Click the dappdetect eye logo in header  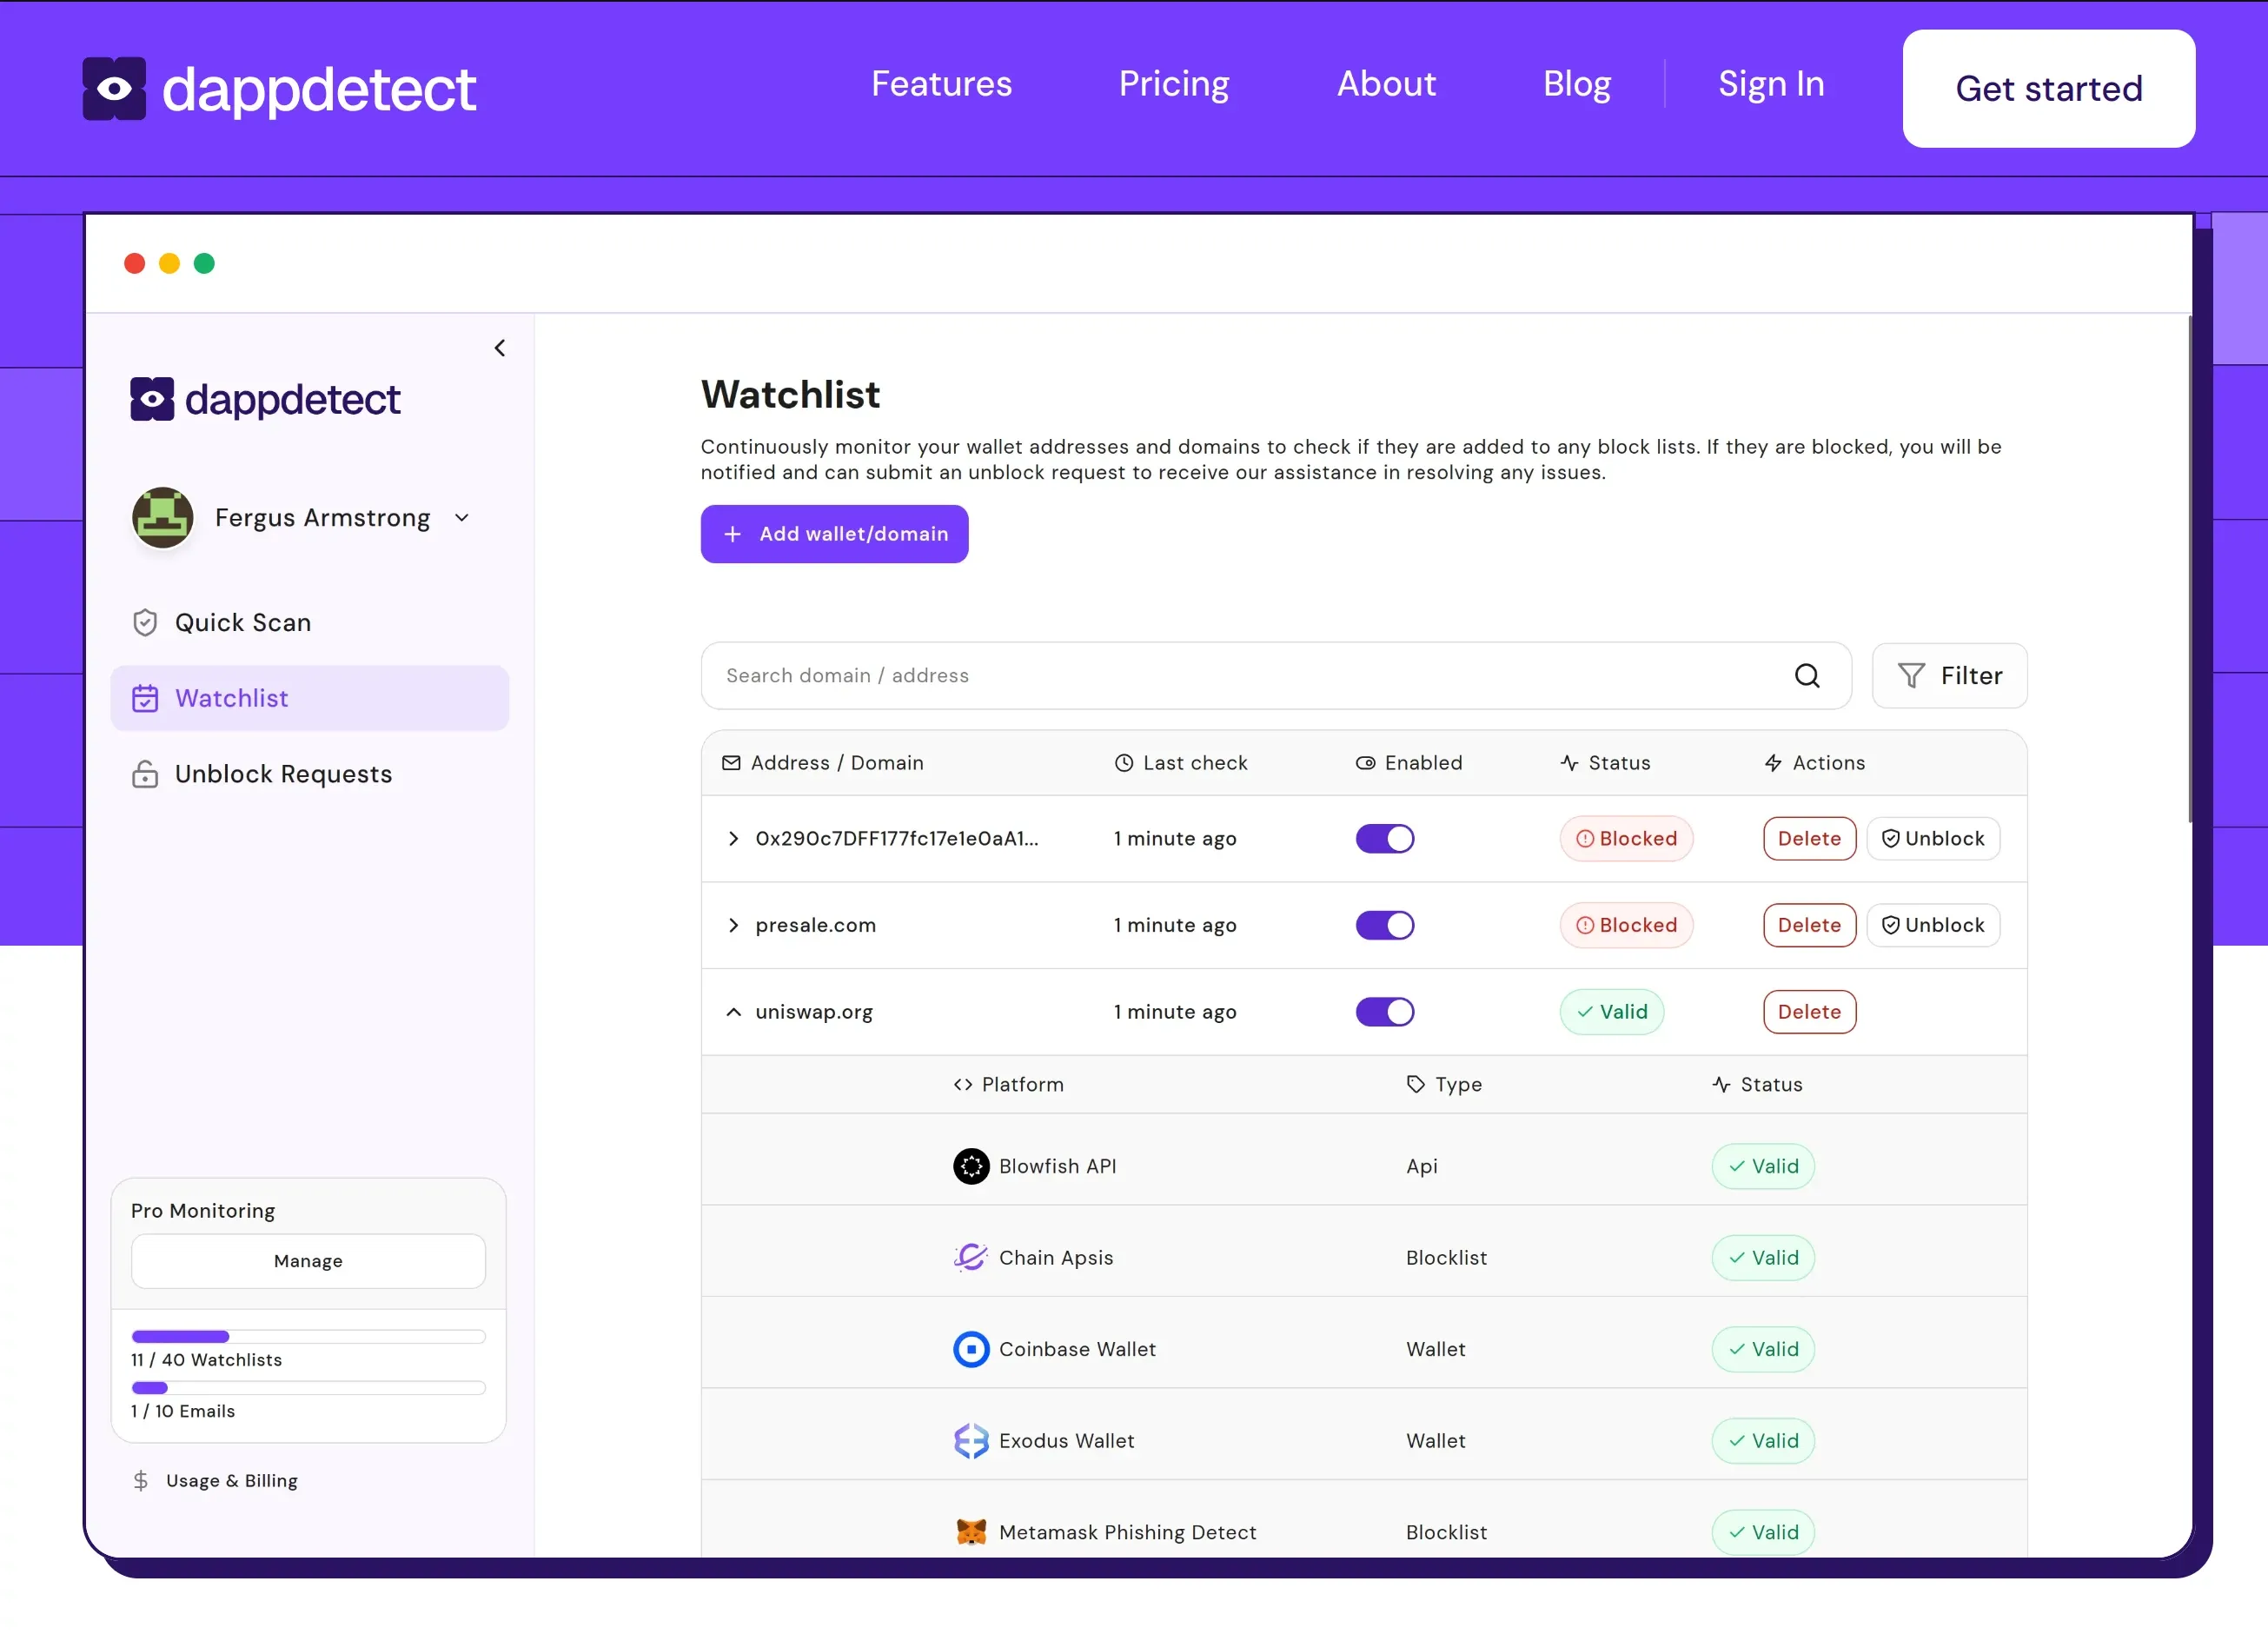tap(114, 89)
